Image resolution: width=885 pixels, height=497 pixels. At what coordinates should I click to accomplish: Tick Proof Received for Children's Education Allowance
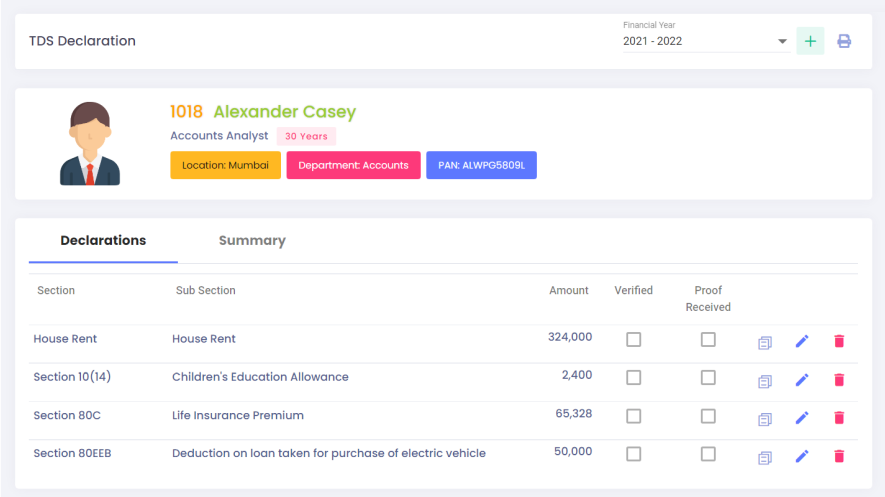click(708, 377)
